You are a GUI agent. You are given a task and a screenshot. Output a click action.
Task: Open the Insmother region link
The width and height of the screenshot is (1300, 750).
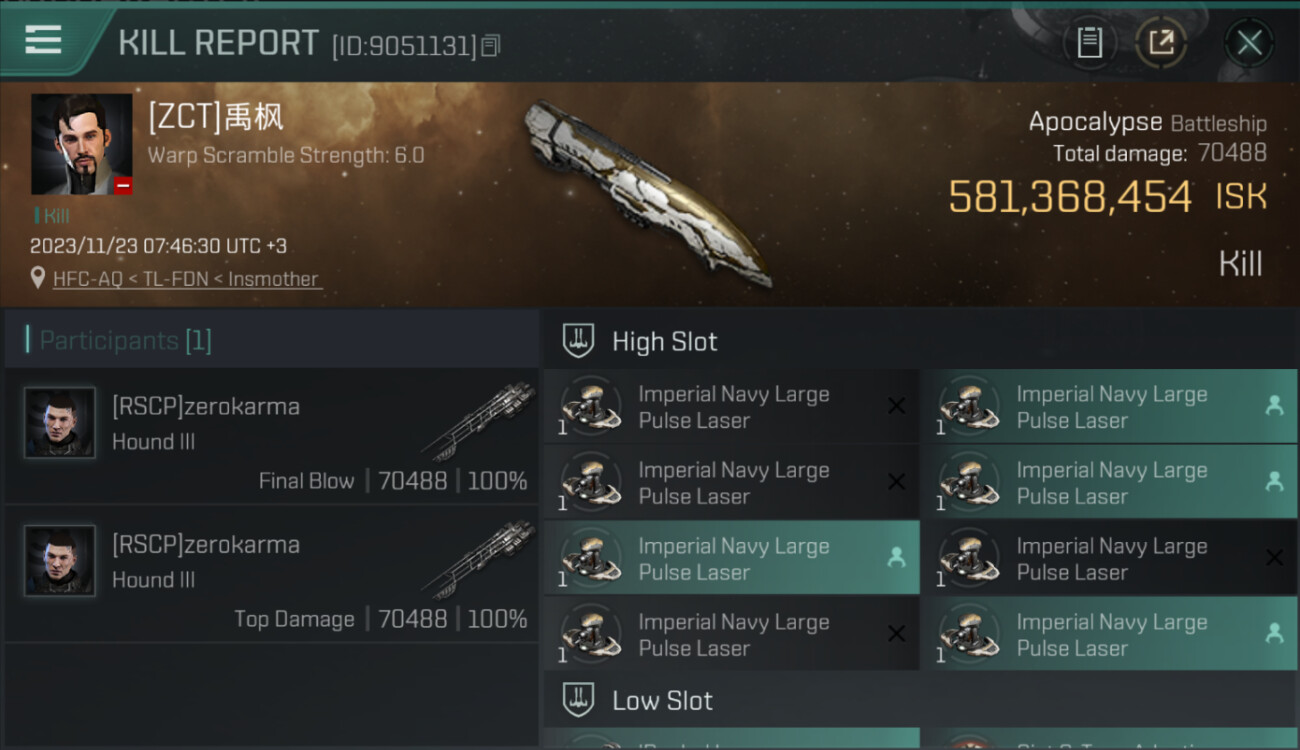click(x=273, y=279)
